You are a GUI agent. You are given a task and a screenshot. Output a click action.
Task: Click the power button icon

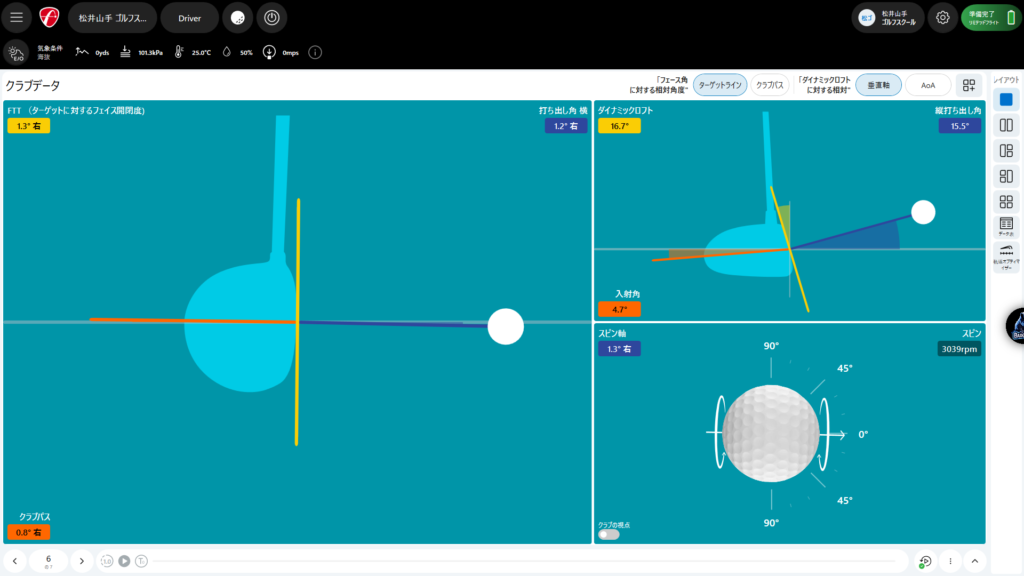pos(272,18)
